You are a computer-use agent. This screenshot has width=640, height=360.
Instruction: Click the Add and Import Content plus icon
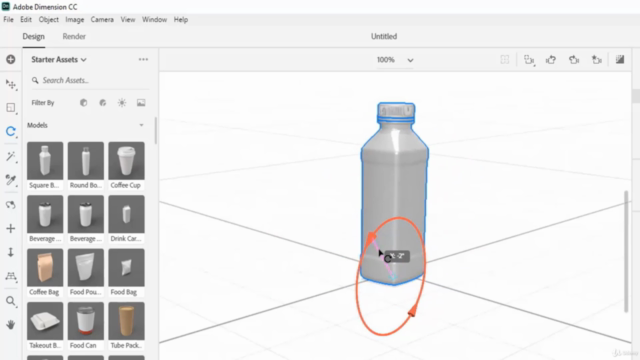[x=11, y=60]
